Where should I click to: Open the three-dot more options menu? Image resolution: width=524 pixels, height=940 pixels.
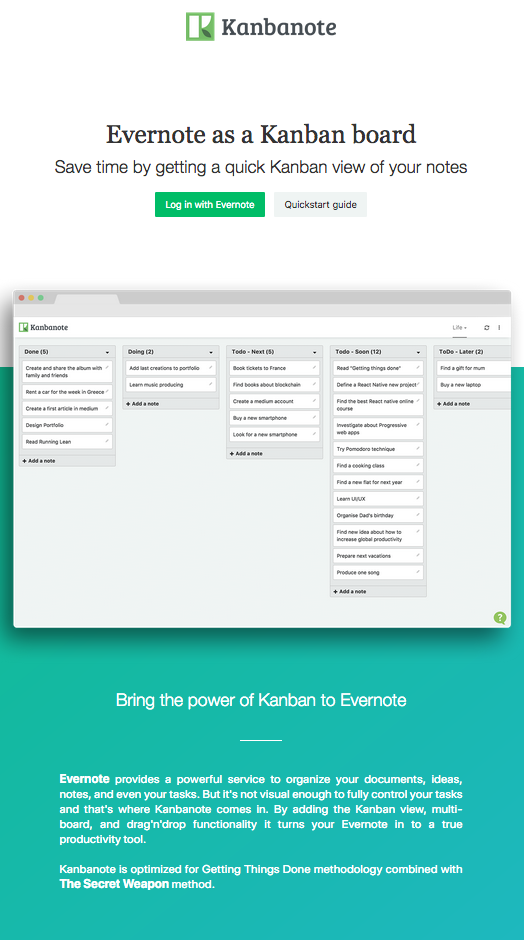pos(499,327)
